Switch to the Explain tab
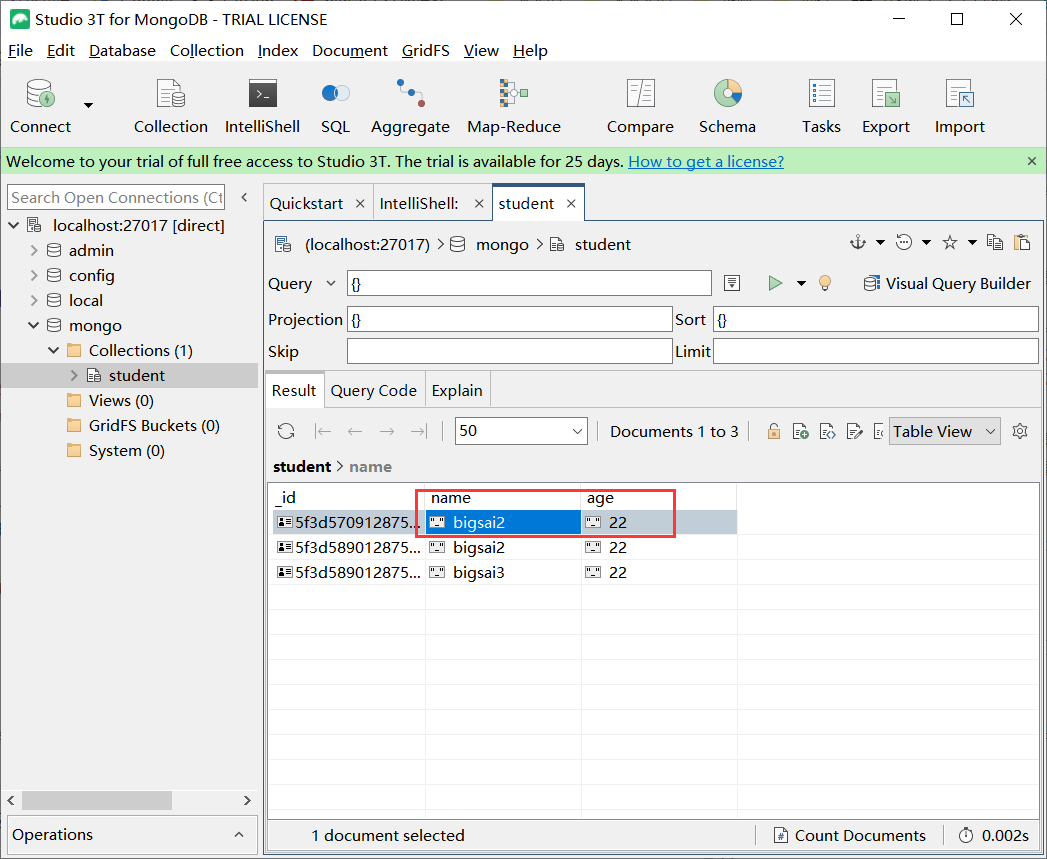 tap(457, 391)
